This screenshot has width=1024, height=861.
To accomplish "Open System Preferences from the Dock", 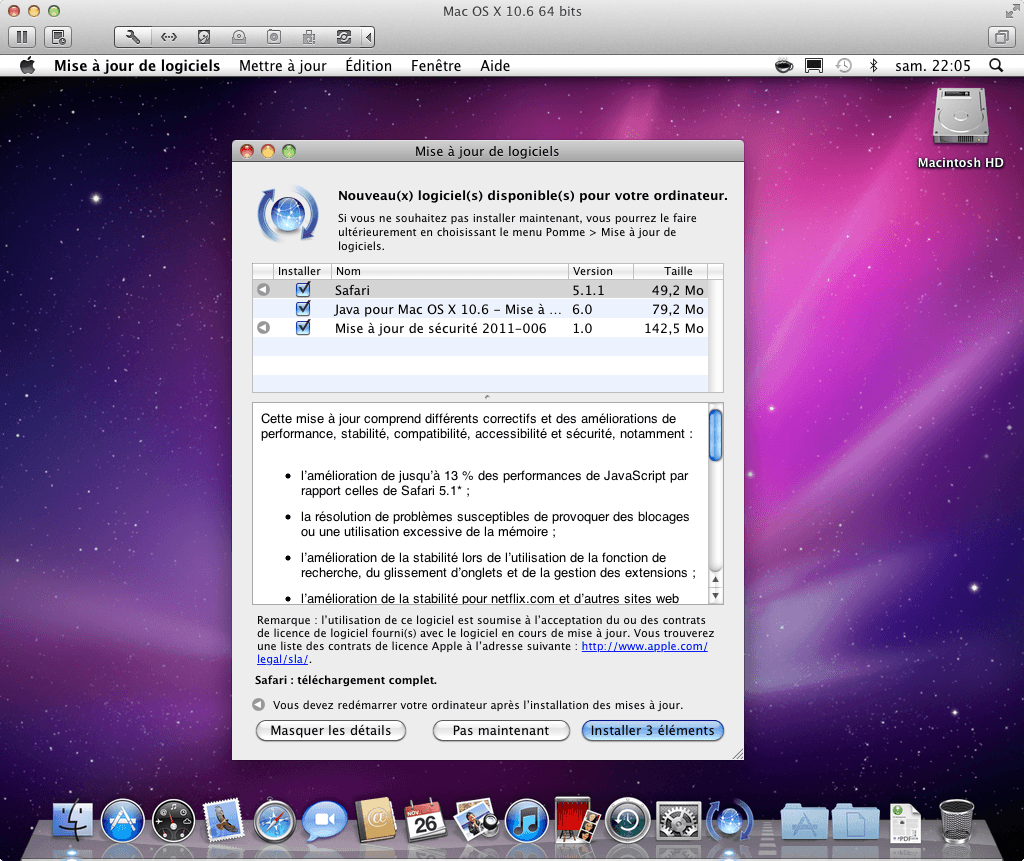I will click(x=678, y=820).
